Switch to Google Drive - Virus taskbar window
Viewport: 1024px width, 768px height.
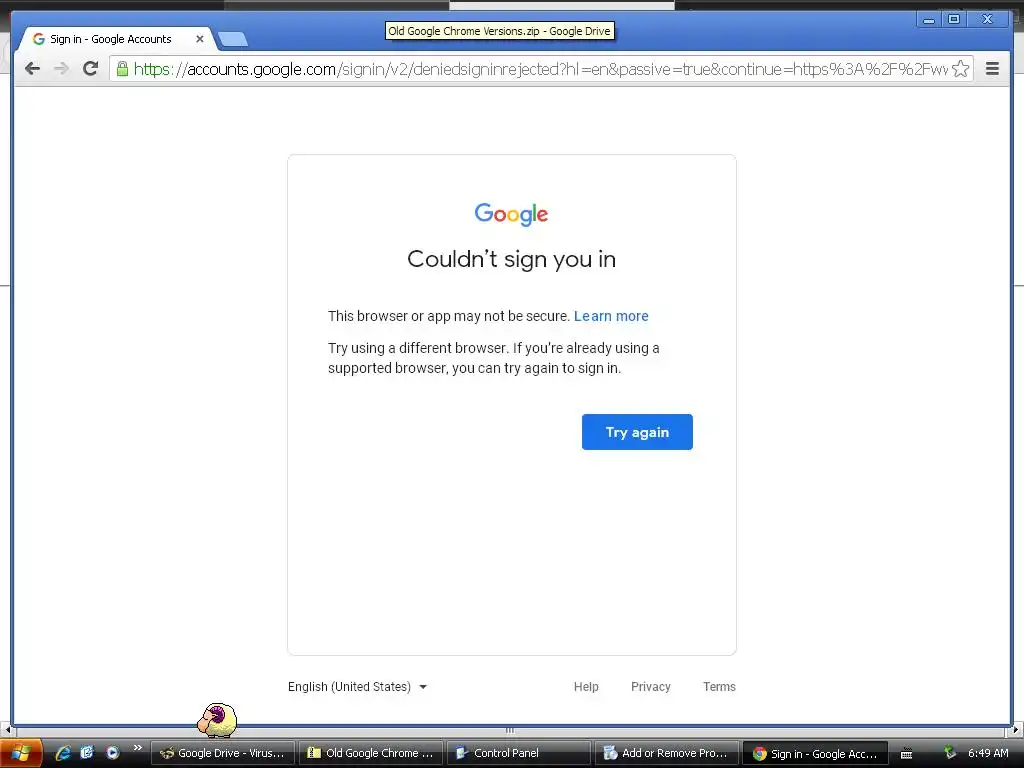(223, 753)
